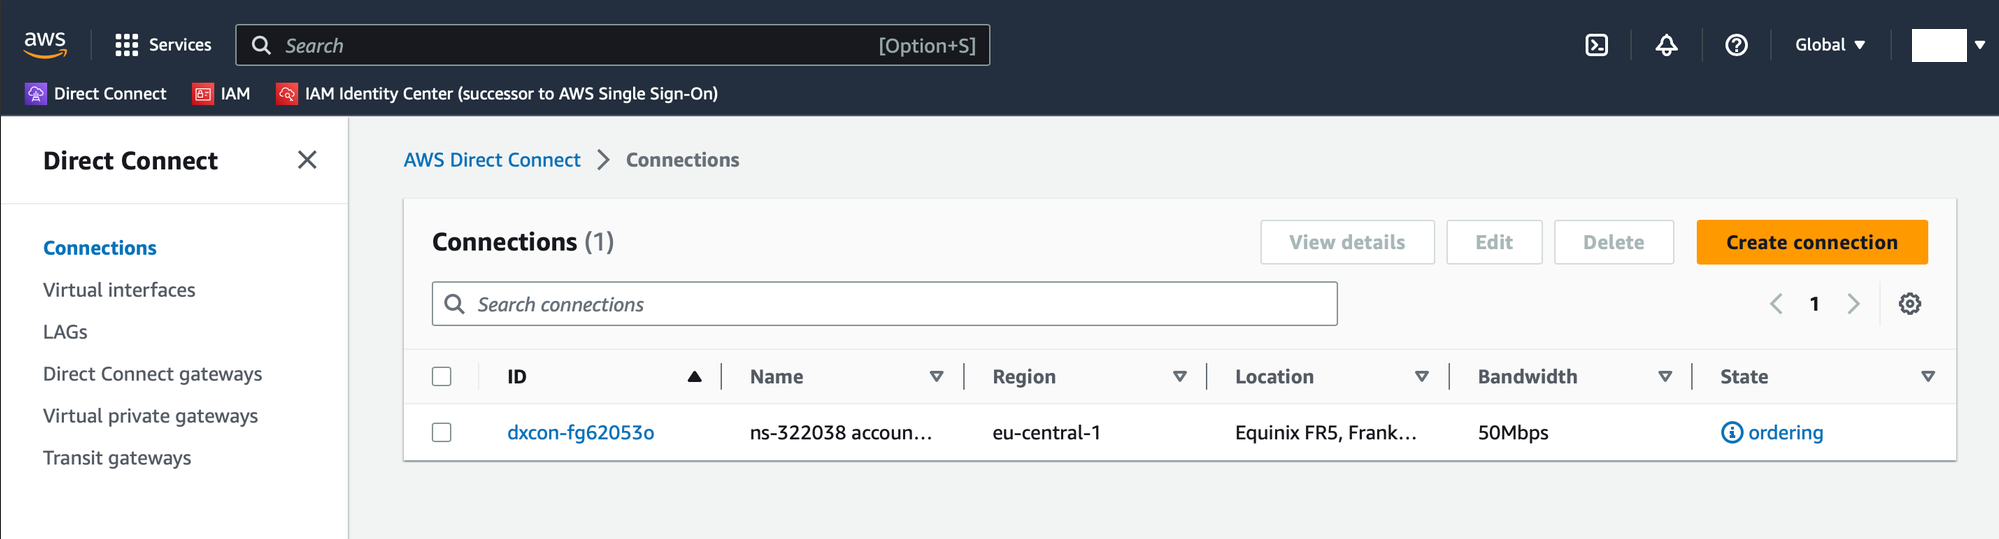Screen dimensions: 1999x539
Task: Open the IAM Identity Center favorite shortcut
Action: 497,93
